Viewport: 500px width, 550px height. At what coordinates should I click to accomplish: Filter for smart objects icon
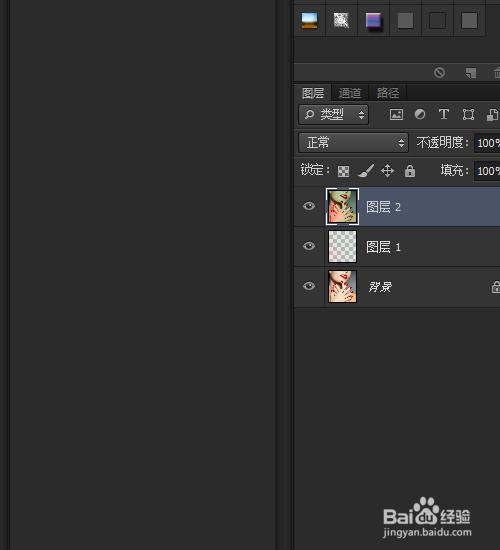pos(492,114)
